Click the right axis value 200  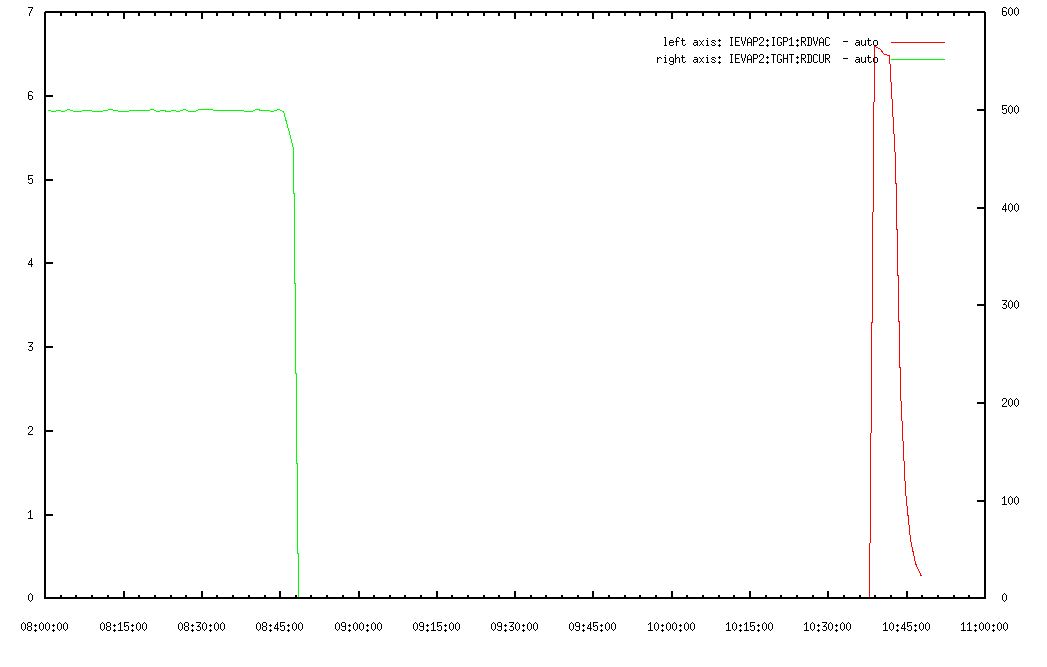pos(1010,403)
